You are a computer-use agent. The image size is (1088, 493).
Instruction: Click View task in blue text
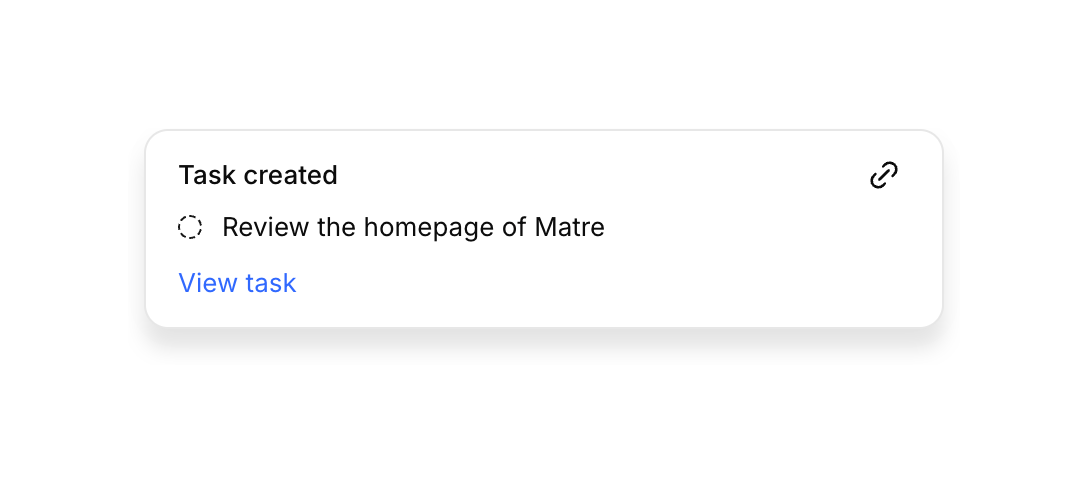(237, 283)
